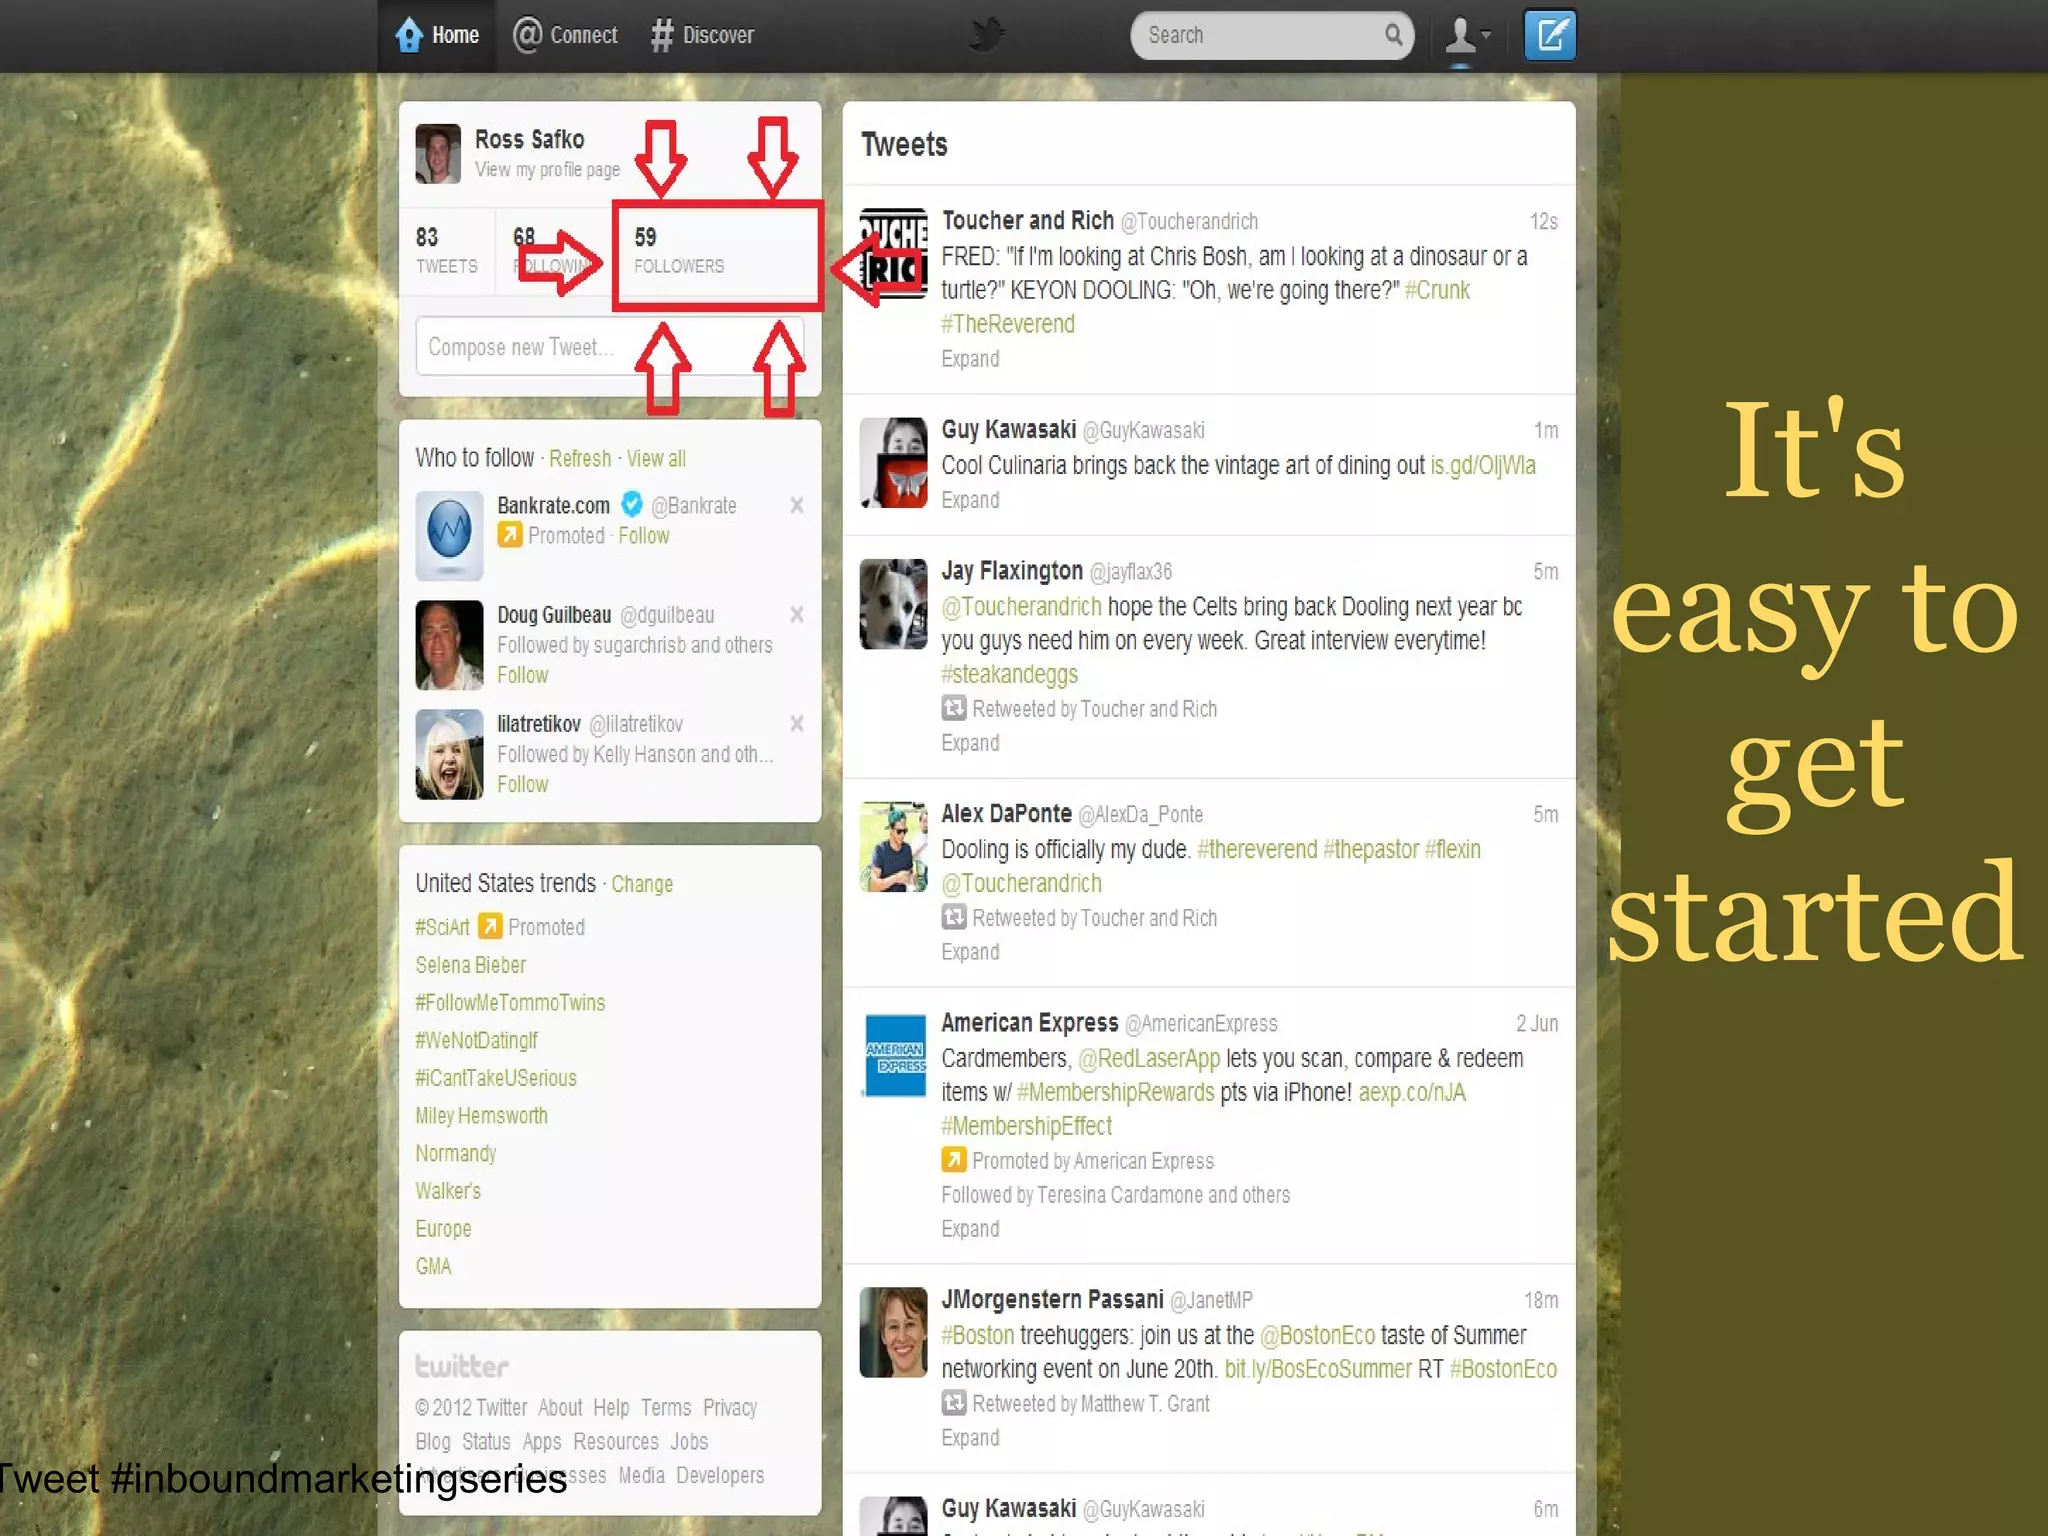The width and height of the screenshot is (2048, 1536).
Task: Click Bankrate promoted arrow icon
Action: click(510, 535)
